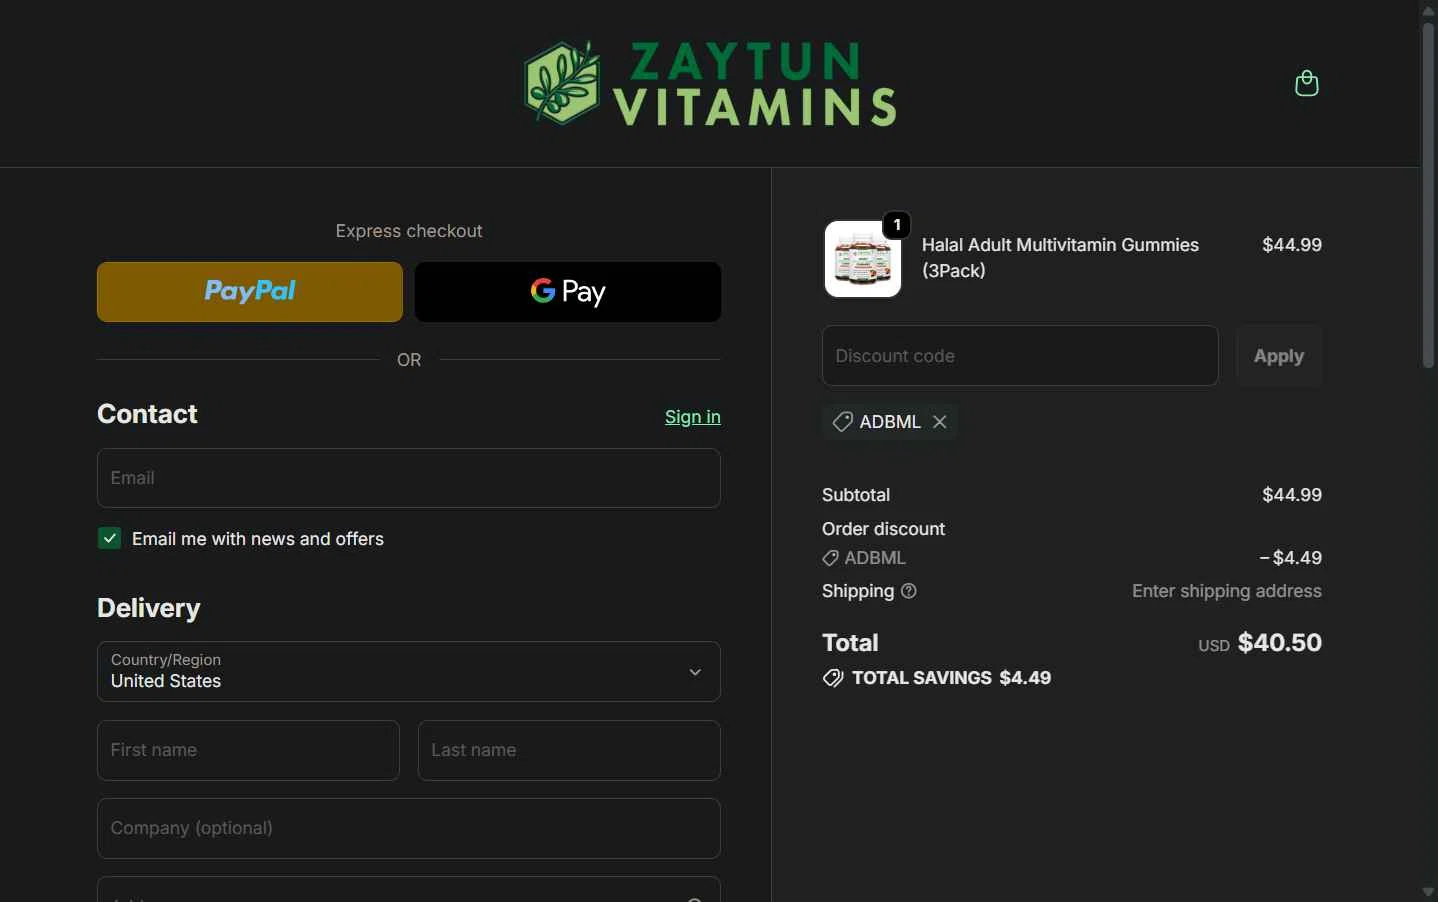The image size is (1438, 902).
Task: Click the scrollbar down arrow
Action: 1429,892
